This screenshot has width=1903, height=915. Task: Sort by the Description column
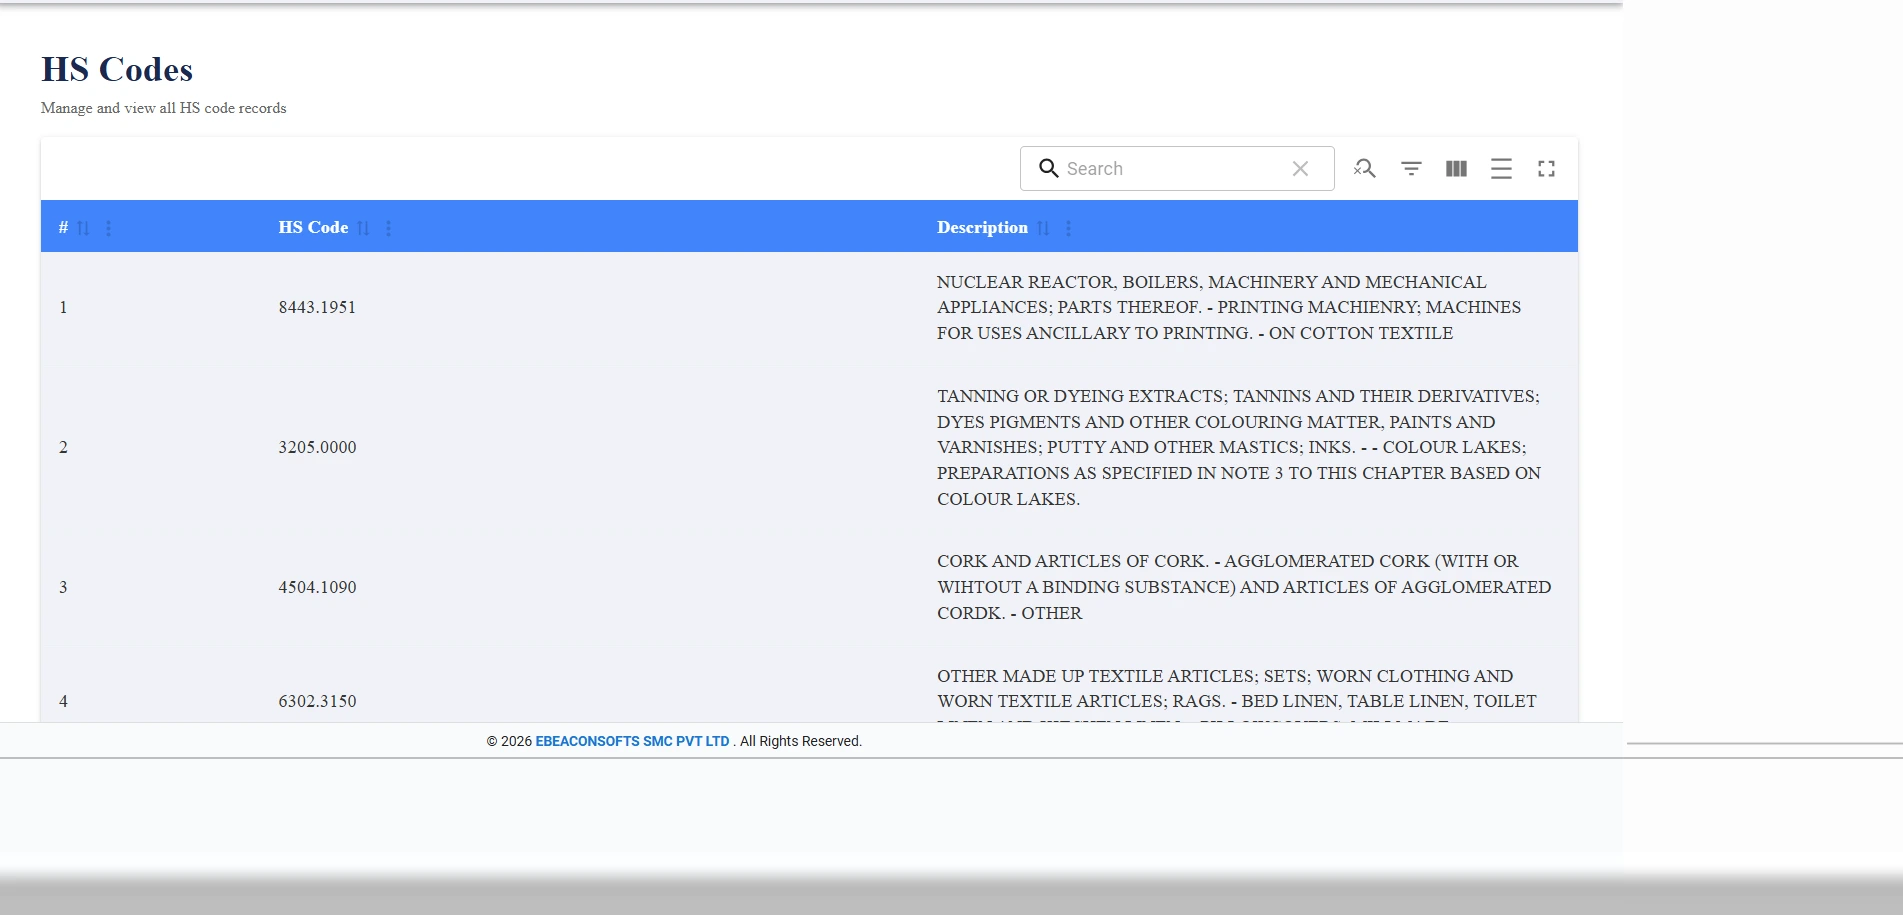[1043, 228]
